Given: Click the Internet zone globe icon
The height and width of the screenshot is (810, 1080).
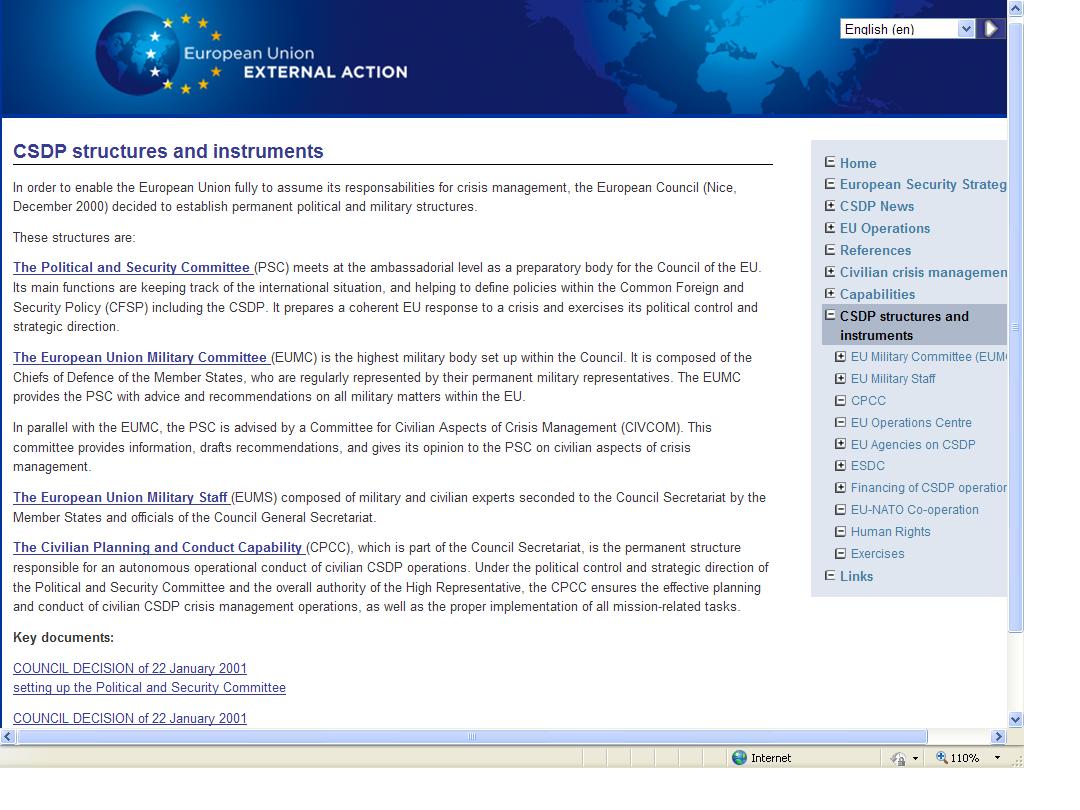Looking at the screenshot, I should point(740,758).
